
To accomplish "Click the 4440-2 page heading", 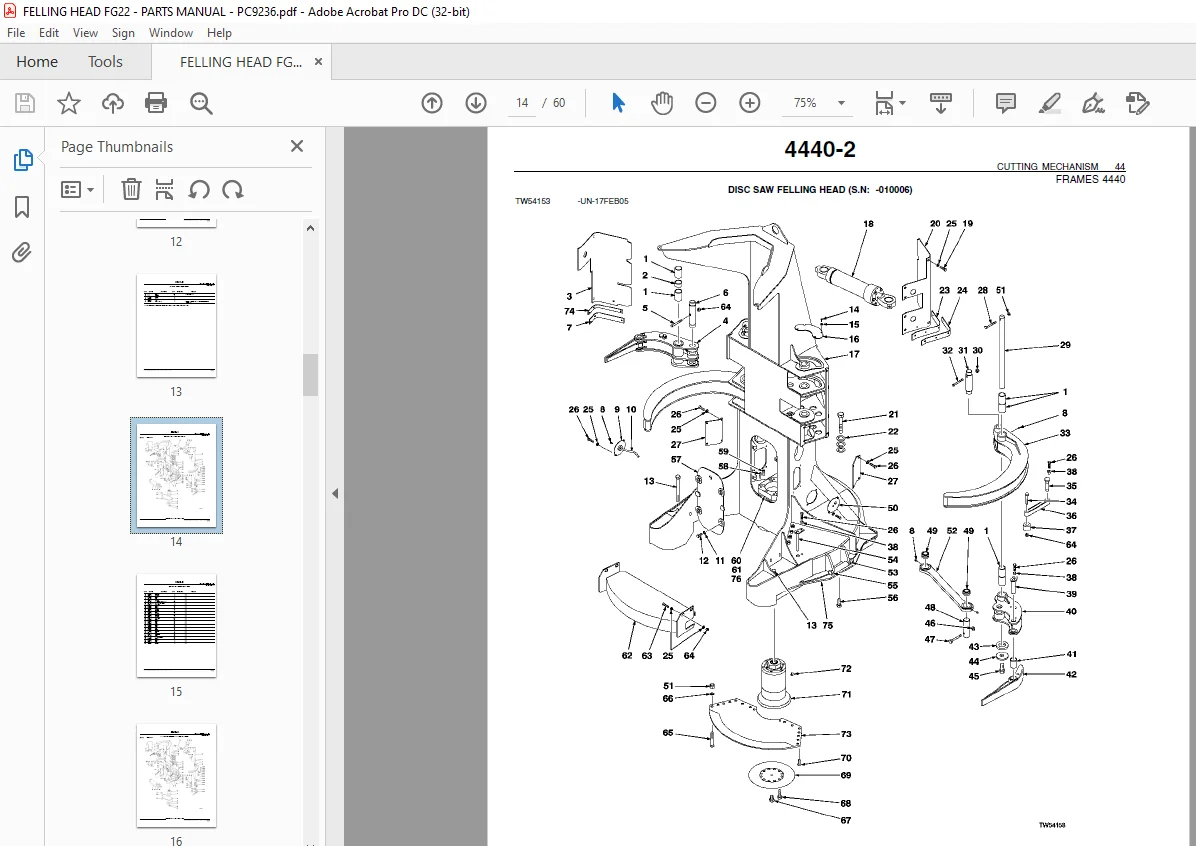I will (x=820, y=150).
